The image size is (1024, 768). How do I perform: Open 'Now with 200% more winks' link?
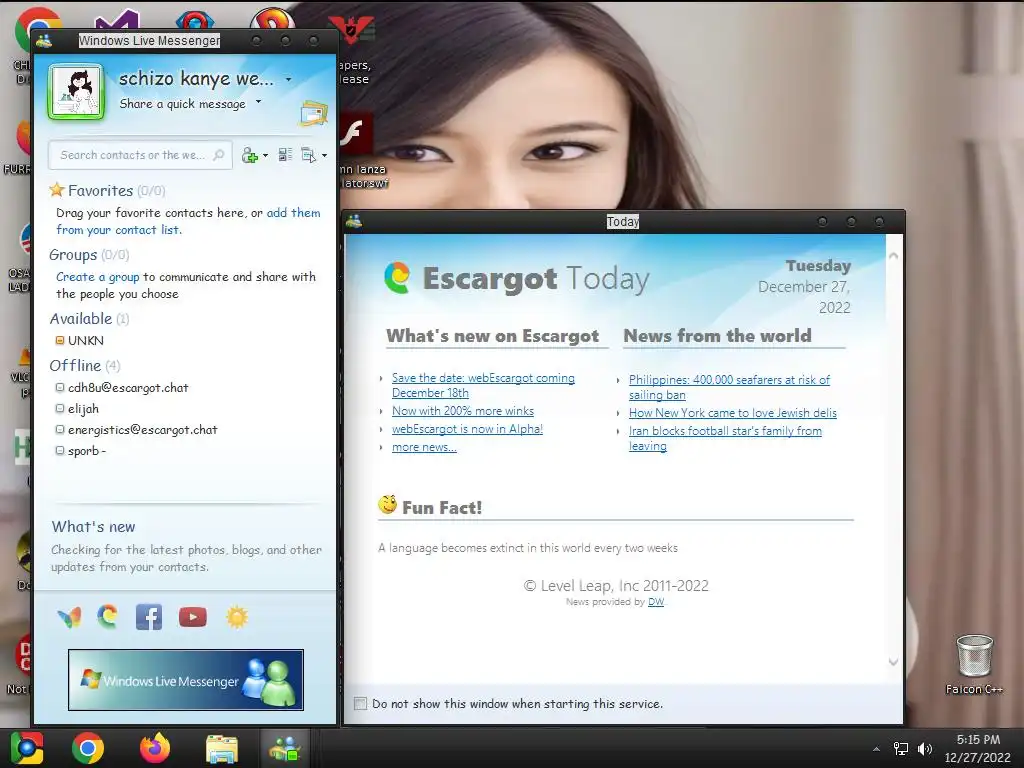pos(463,411)
